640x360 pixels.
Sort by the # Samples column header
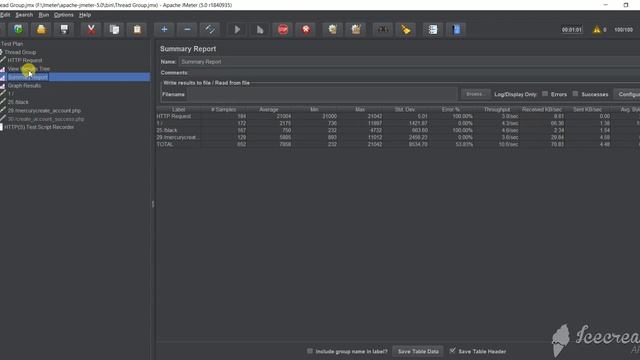pos(224,109)
